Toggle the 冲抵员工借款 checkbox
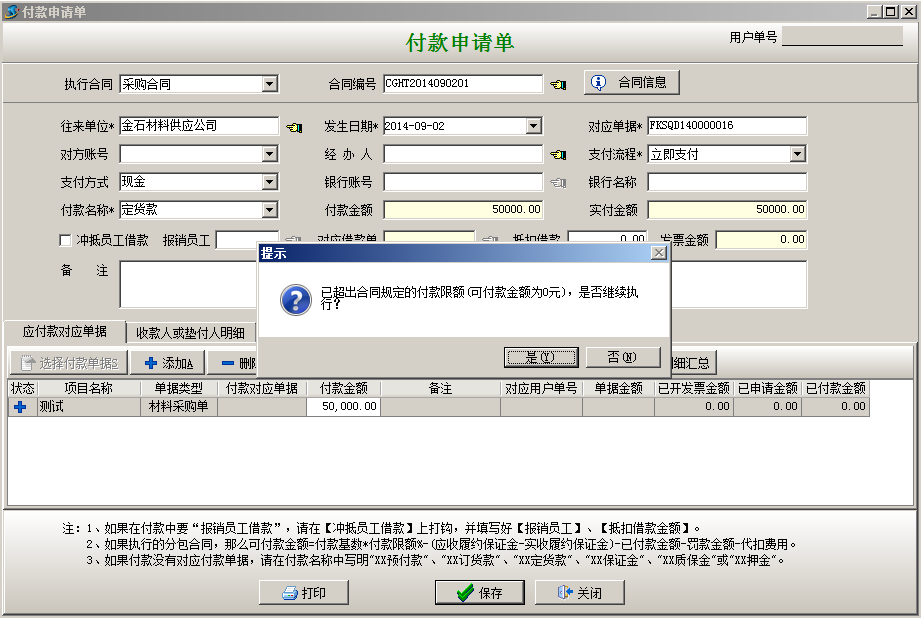The height and width of the screenshot is (618, 921). tap(66, 240)
